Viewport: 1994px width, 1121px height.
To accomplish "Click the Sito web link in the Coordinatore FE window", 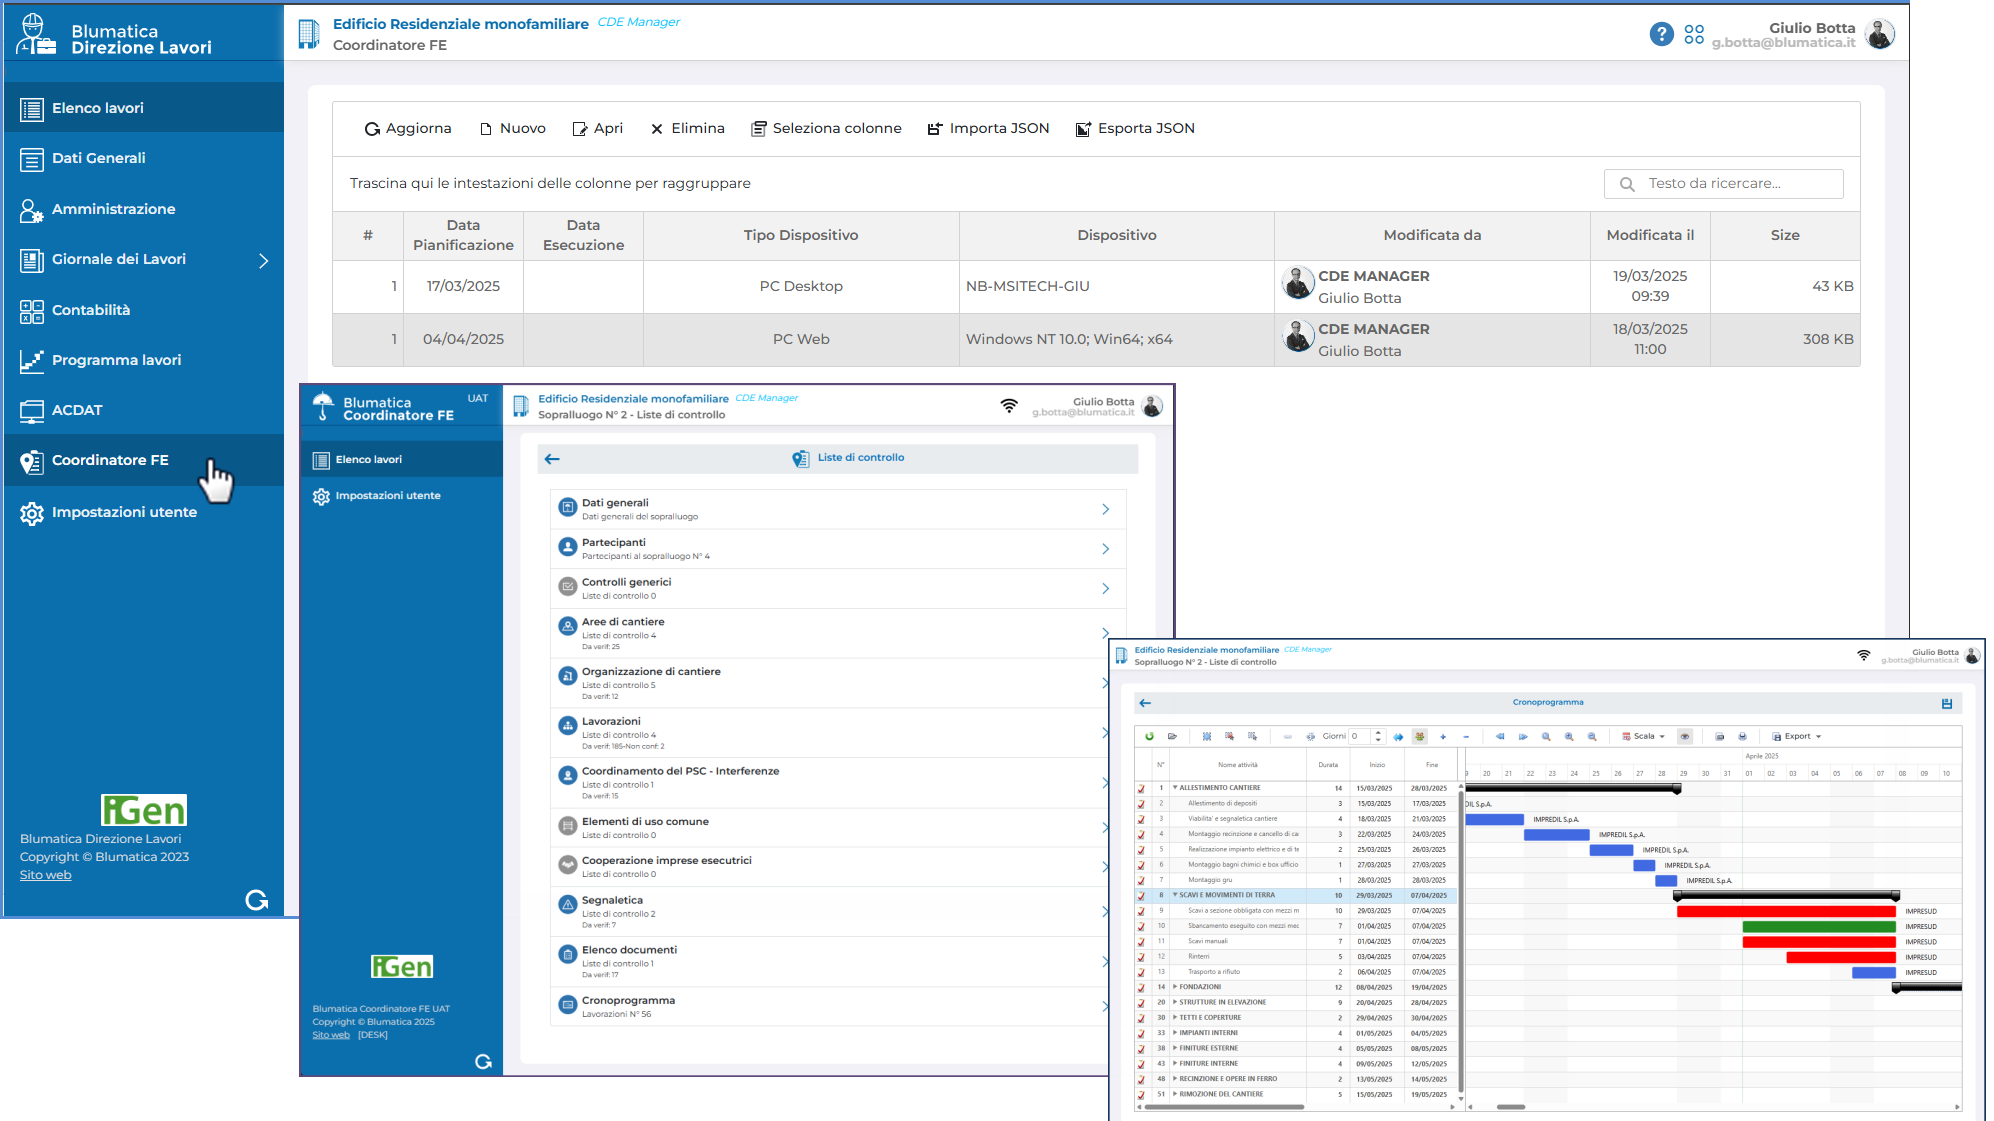I will pyautogui.click(x=331, y=1035).
